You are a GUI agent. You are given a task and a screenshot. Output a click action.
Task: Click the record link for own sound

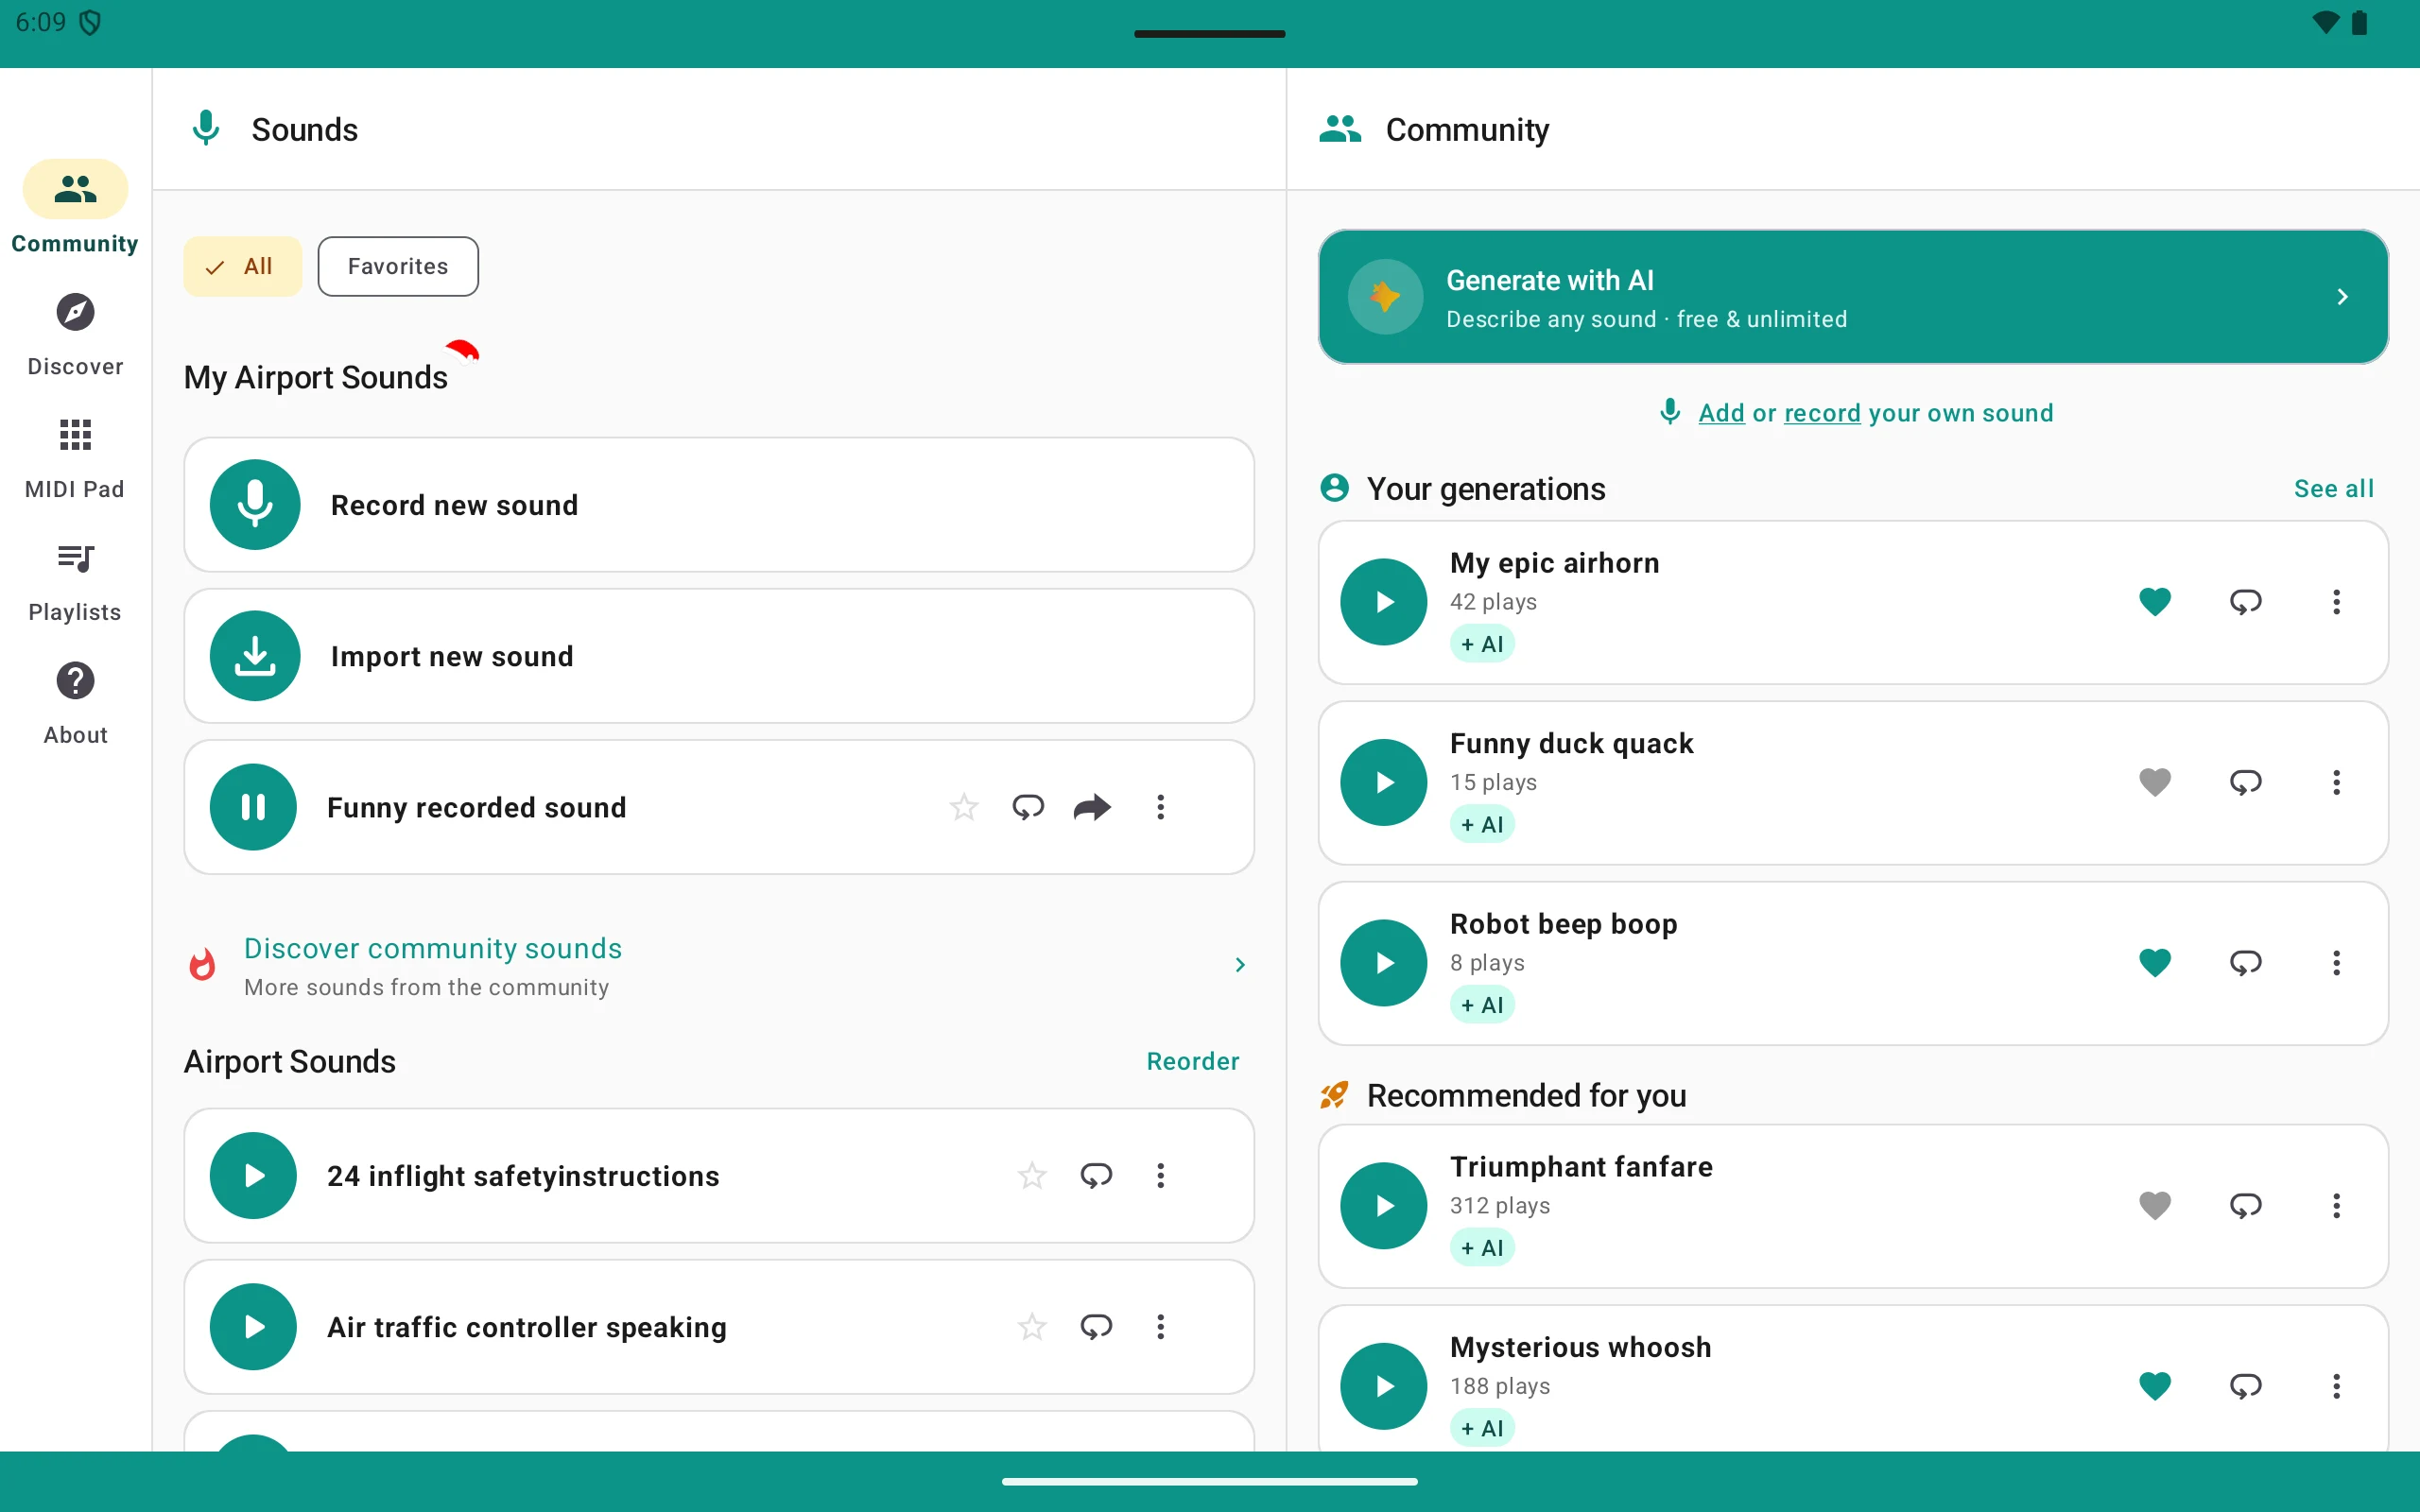1822,413
